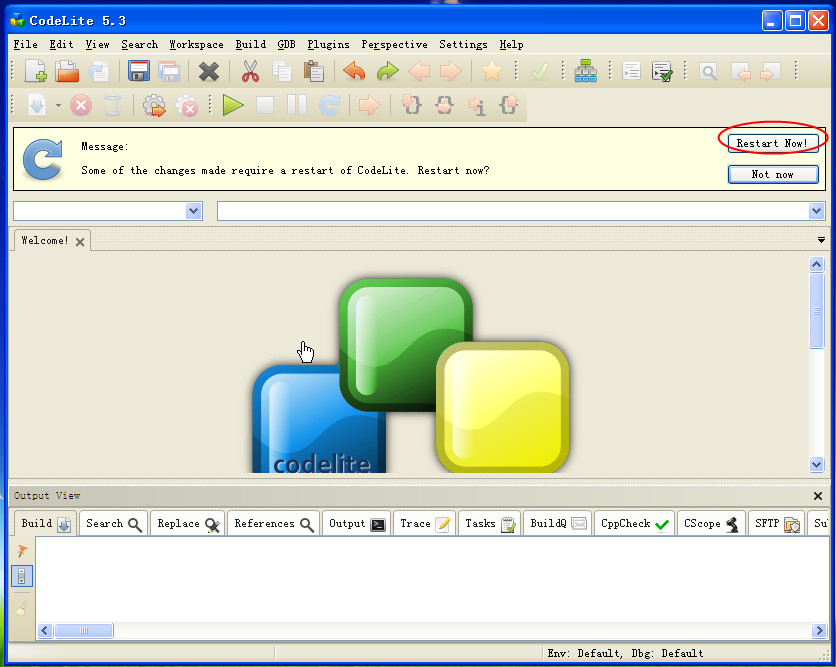
Task: Open the Perspective menu
Action: pos(394,44)
